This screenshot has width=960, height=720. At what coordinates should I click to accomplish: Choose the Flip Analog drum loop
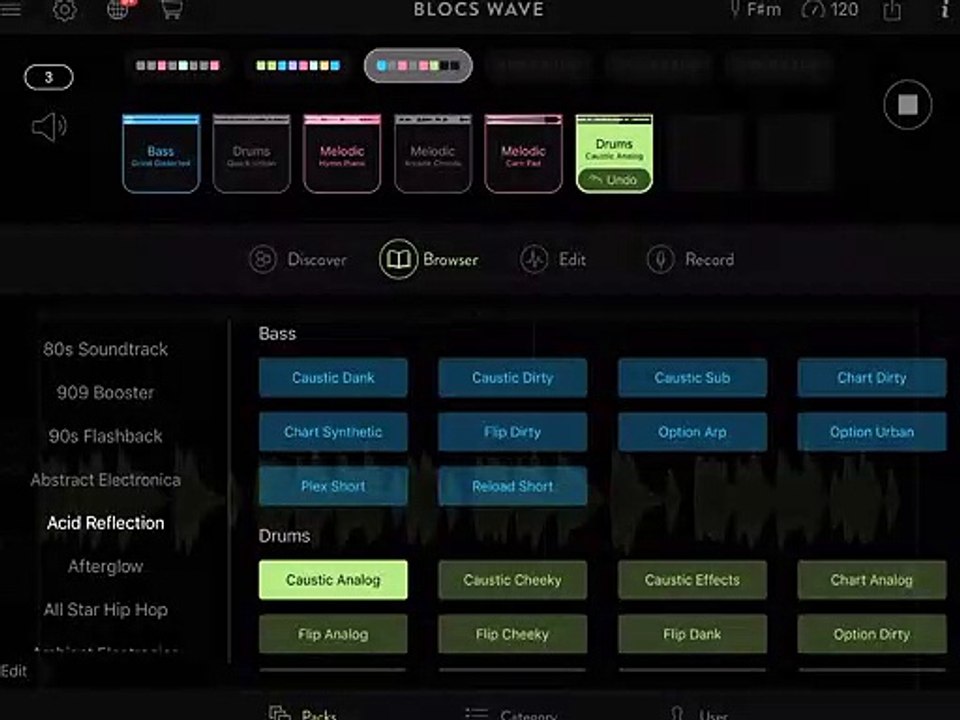333,634
